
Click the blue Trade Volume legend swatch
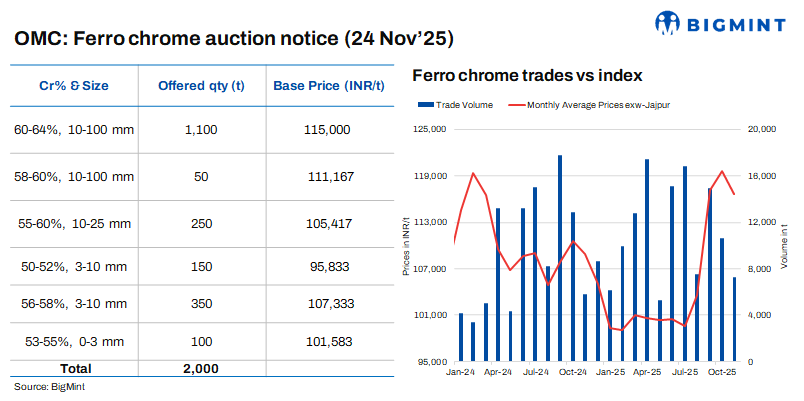(427, 104)
